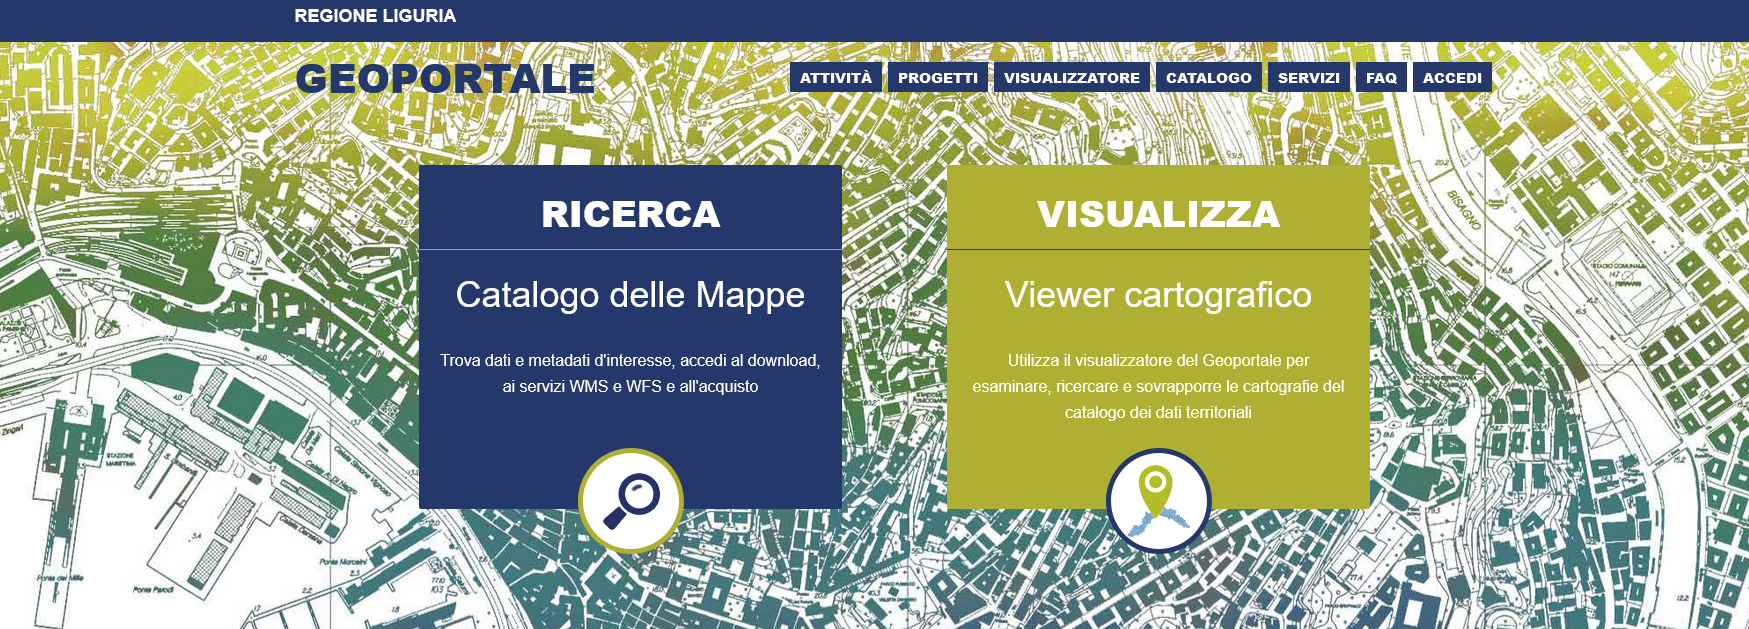
Task: Open the SERVIZI navigation item
Action: click(1308, 77)
